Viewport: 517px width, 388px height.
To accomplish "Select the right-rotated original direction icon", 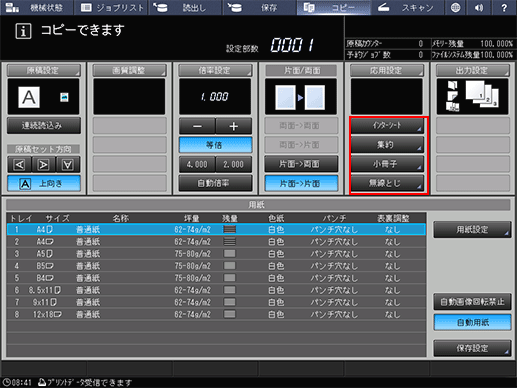I will (x=44, y=164).
